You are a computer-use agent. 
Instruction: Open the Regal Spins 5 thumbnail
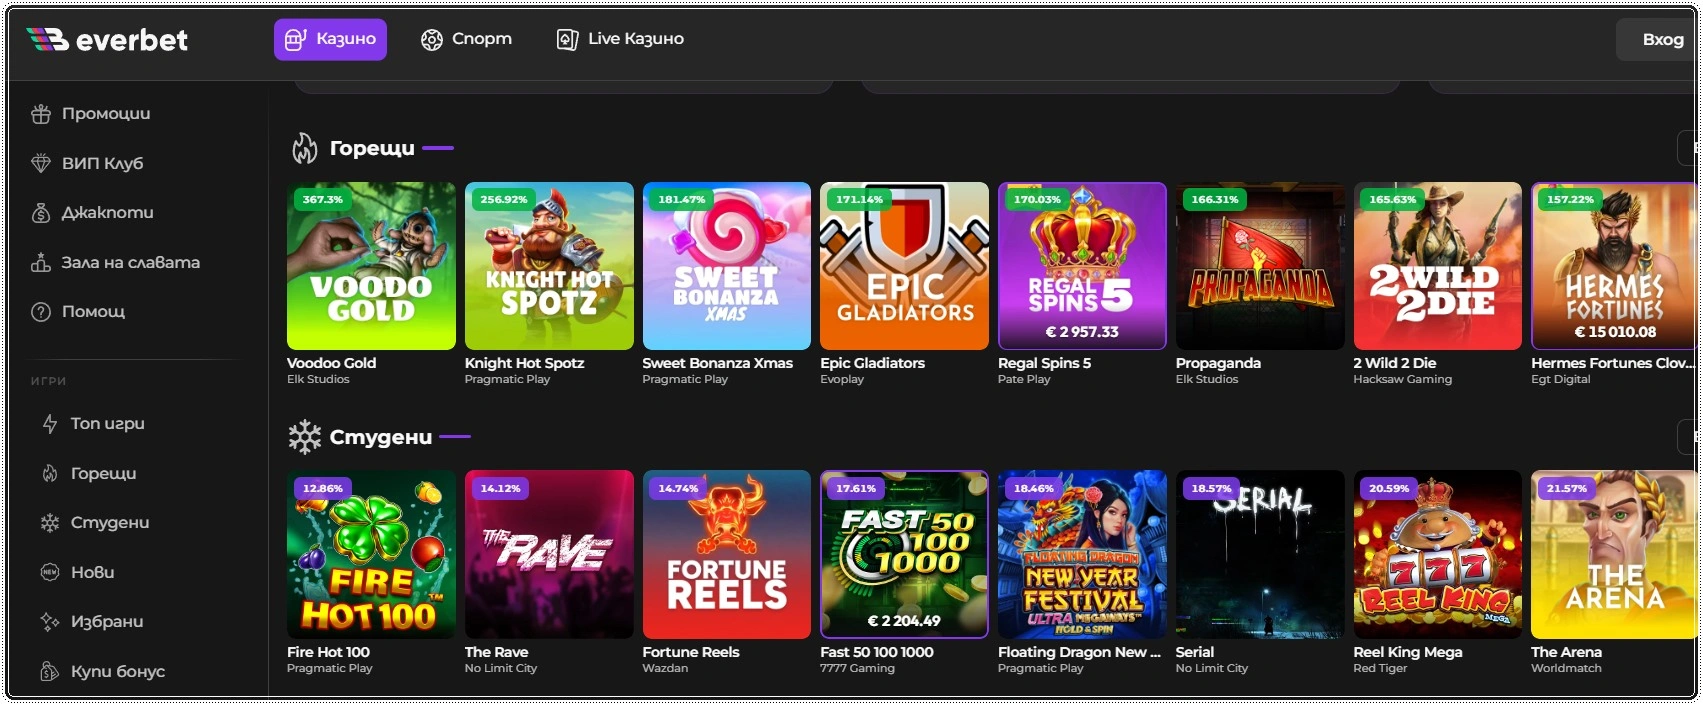pos(1082,266)
